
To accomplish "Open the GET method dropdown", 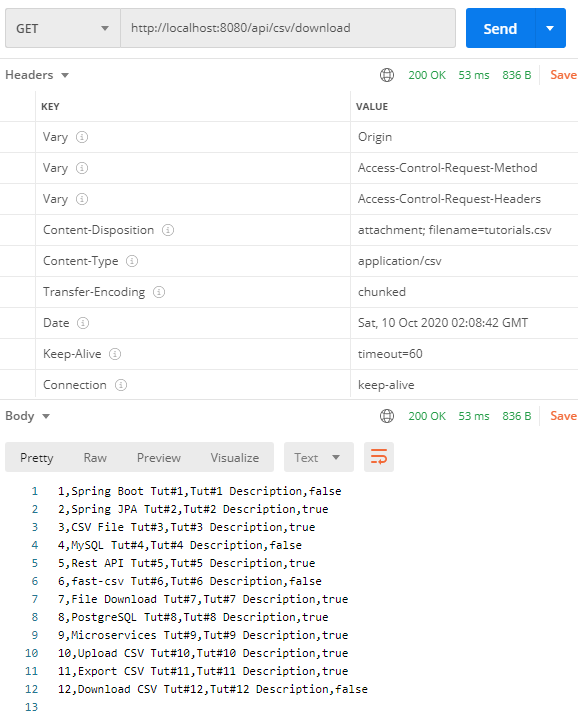I will (63, 28).
